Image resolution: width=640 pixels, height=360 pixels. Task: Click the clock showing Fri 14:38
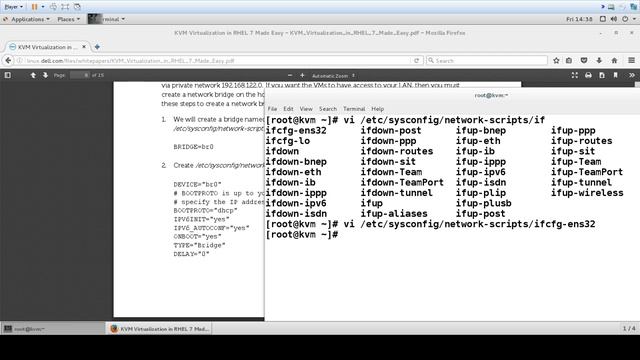pyautogui.click(x=579, y=19)
